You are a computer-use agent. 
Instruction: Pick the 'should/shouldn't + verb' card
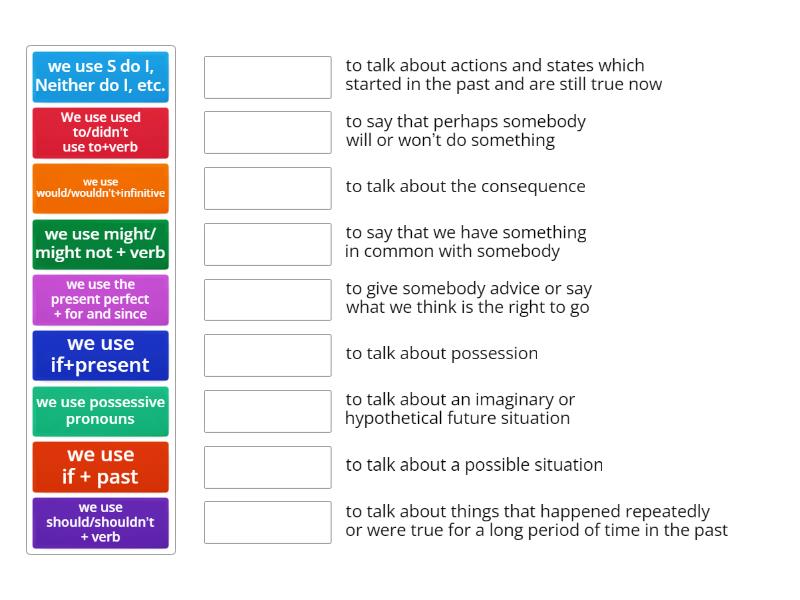(99, 522)
